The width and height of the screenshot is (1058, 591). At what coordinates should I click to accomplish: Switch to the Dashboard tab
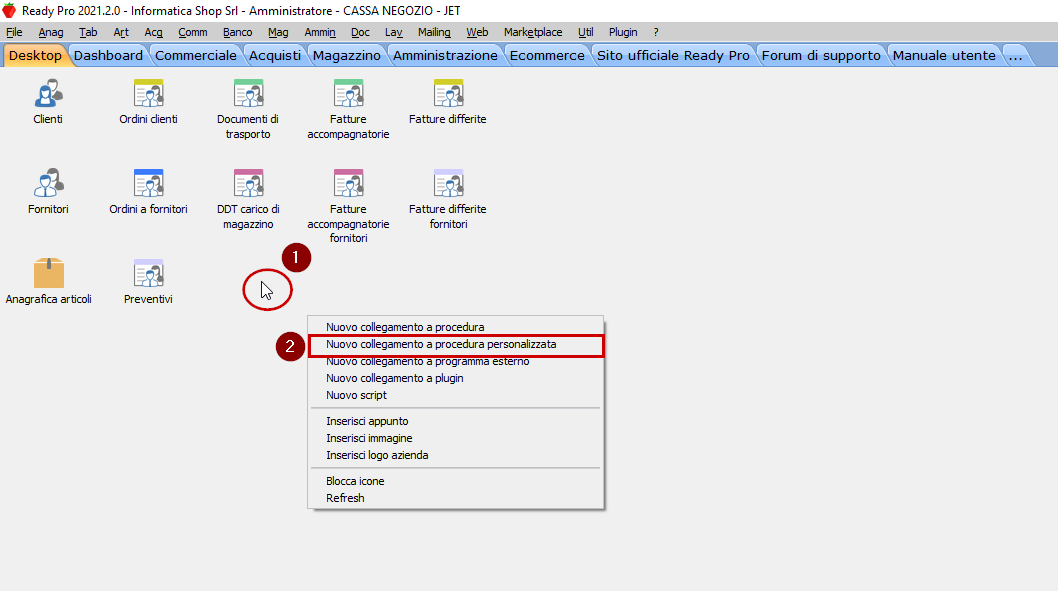coord(109,55)
